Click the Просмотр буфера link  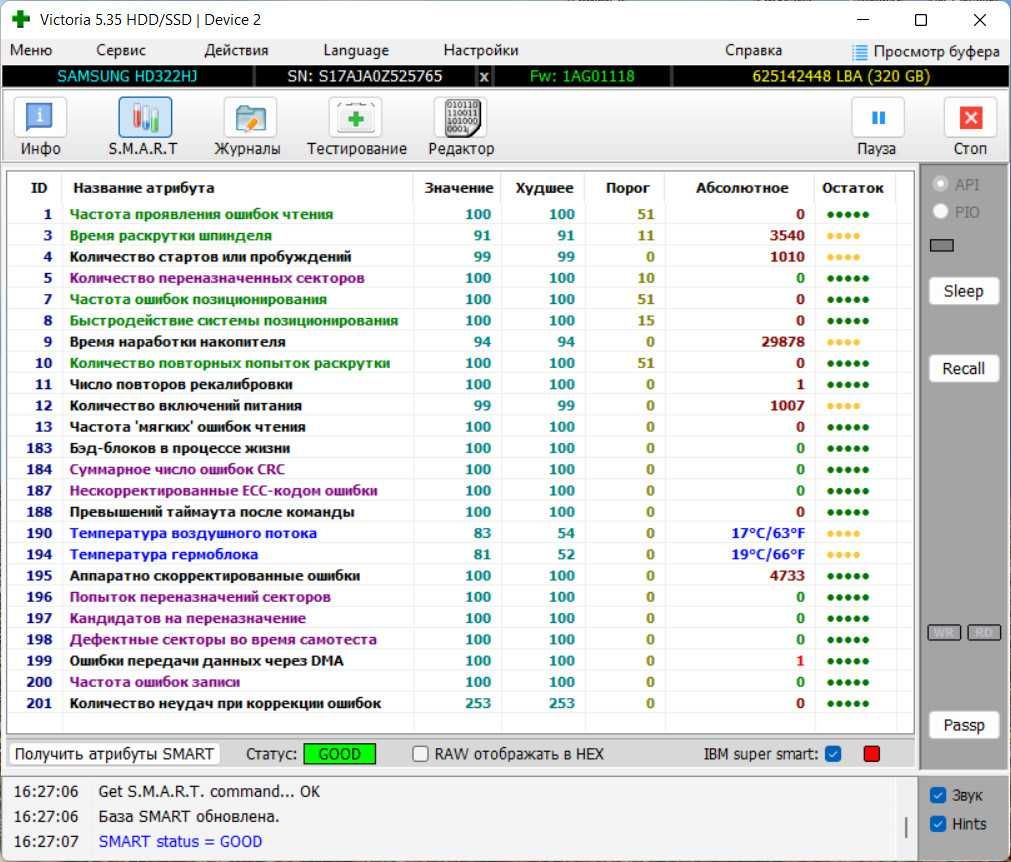pyautogui.click(x=936, y=52)
